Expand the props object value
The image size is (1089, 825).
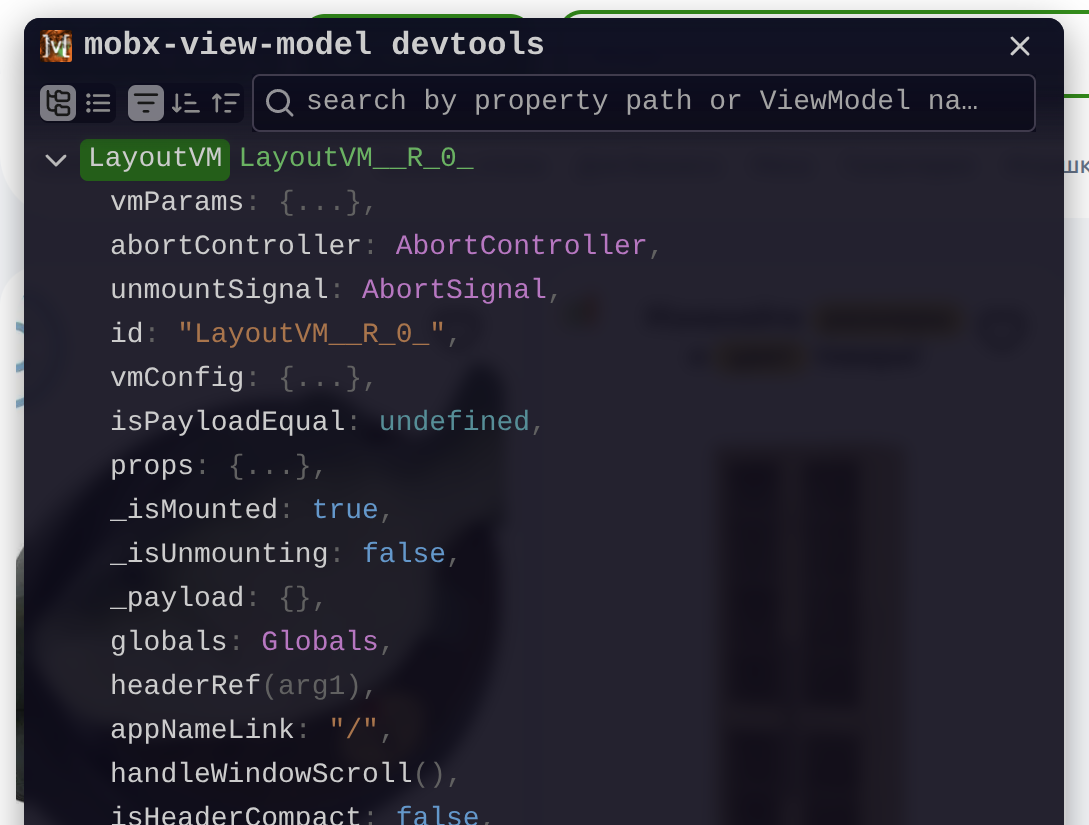point(269,466)
